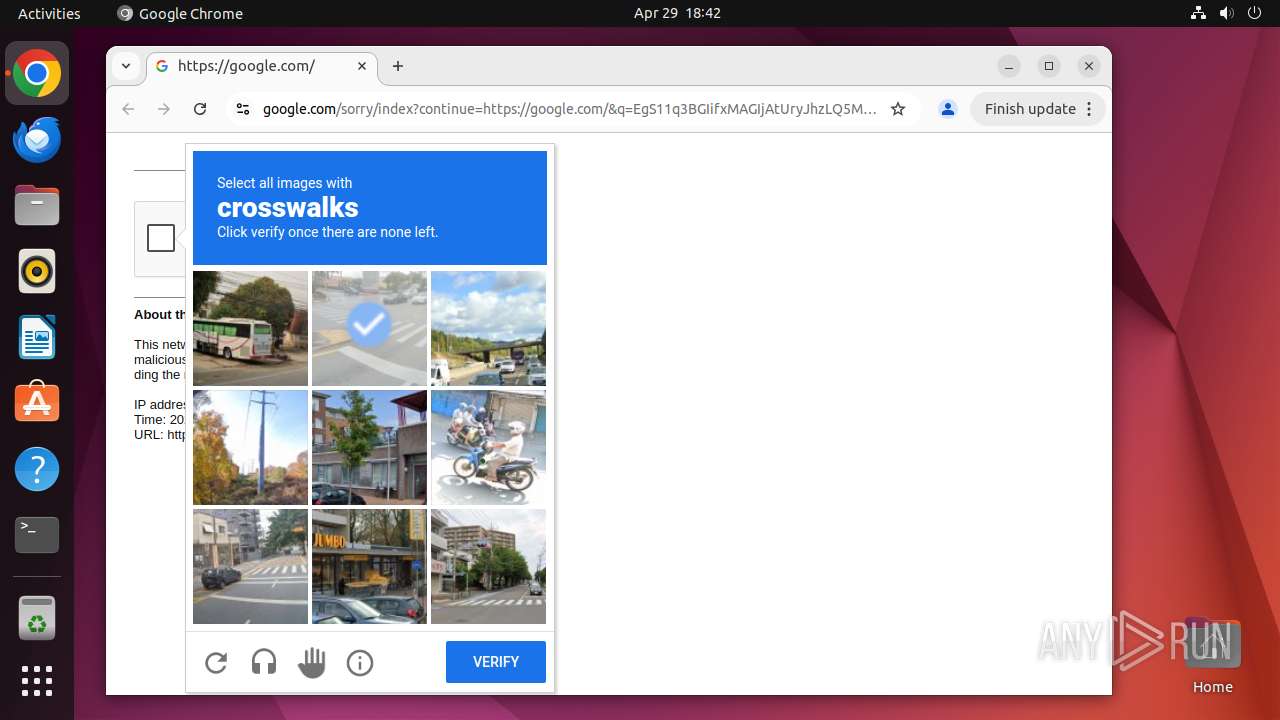This screenshot has width=1280, height=720.
Task: Check the reCAPTCHA checkbox behind the challenge
Action: click(161, 238)
